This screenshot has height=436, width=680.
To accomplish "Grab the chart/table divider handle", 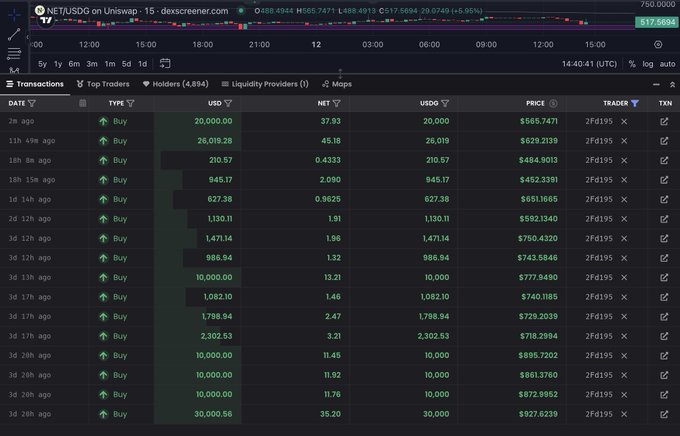I will (340, 74).
